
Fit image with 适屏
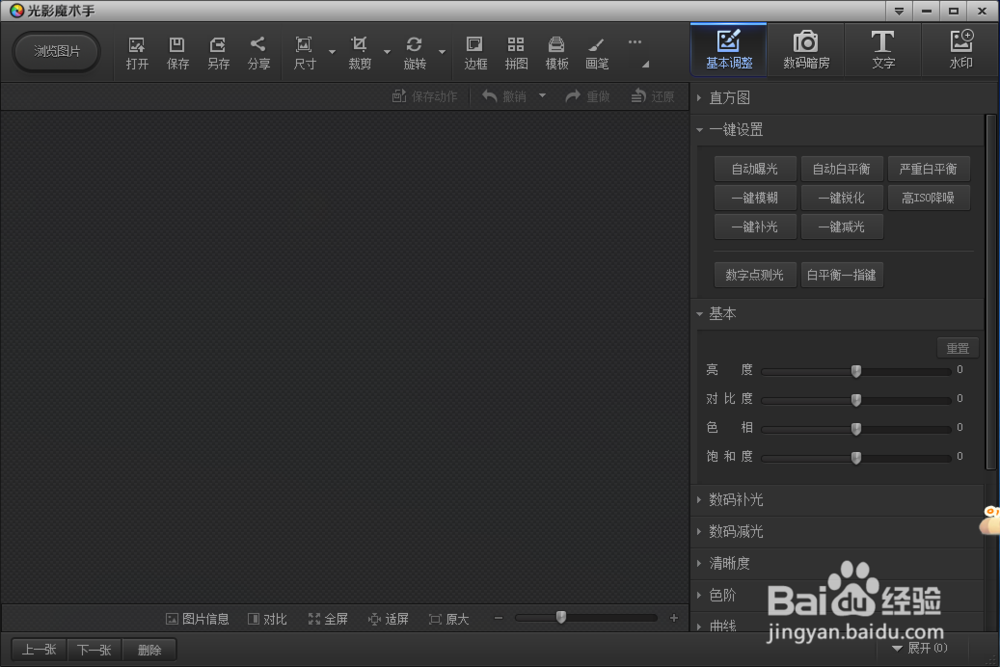tap(388, 619)
